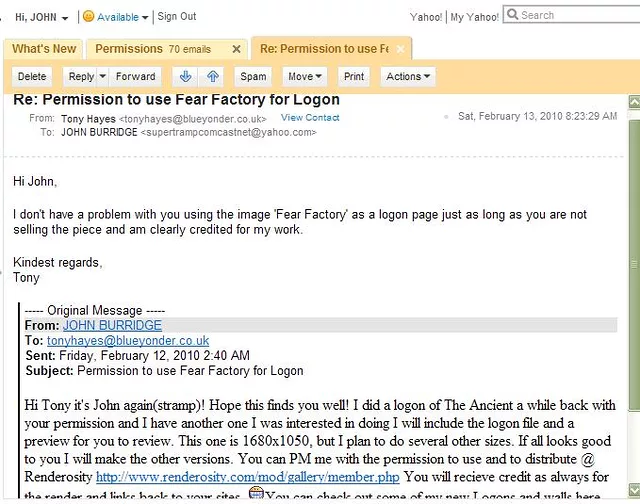Image resolution: width=640 pixels, height=504 pixels.
Task: Click the emoticon image in the email body
Action: [x=256, y=492]
